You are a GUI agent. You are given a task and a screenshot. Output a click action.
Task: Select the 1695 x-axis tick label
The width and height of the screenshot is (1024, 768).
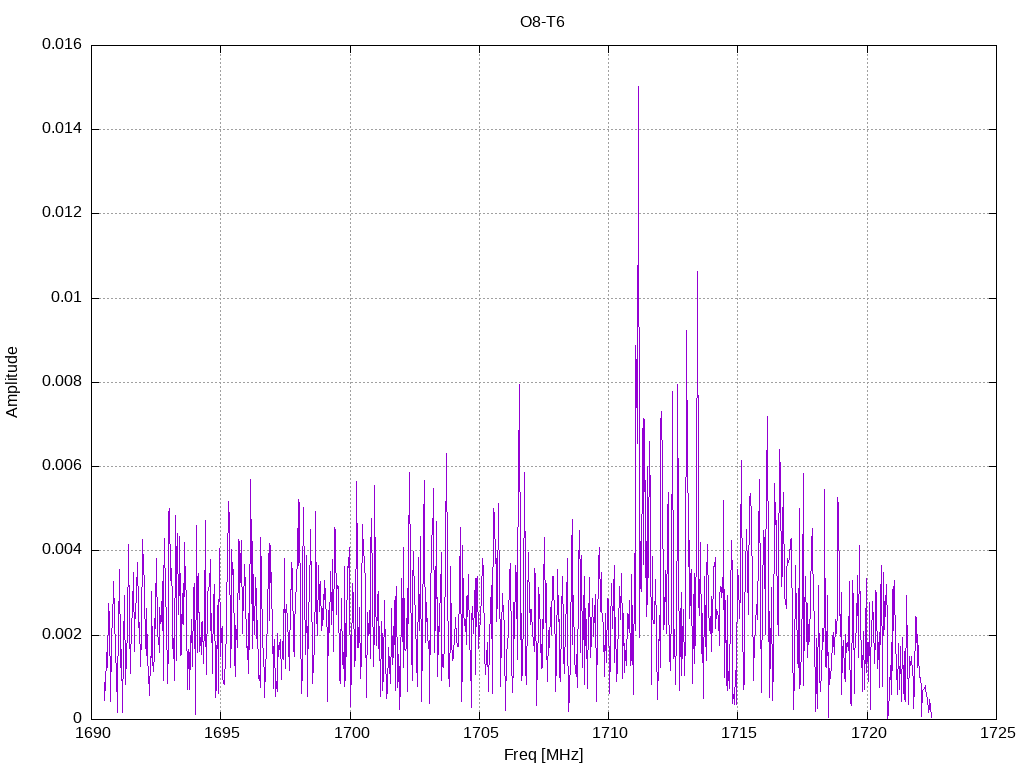pyautogui.click(x=221, y=733)
